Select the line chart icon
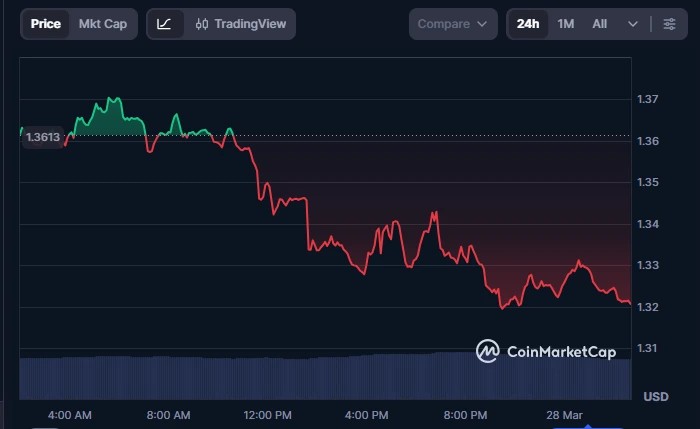This screenshot has height=429, width=700. [x=165, y=24]
